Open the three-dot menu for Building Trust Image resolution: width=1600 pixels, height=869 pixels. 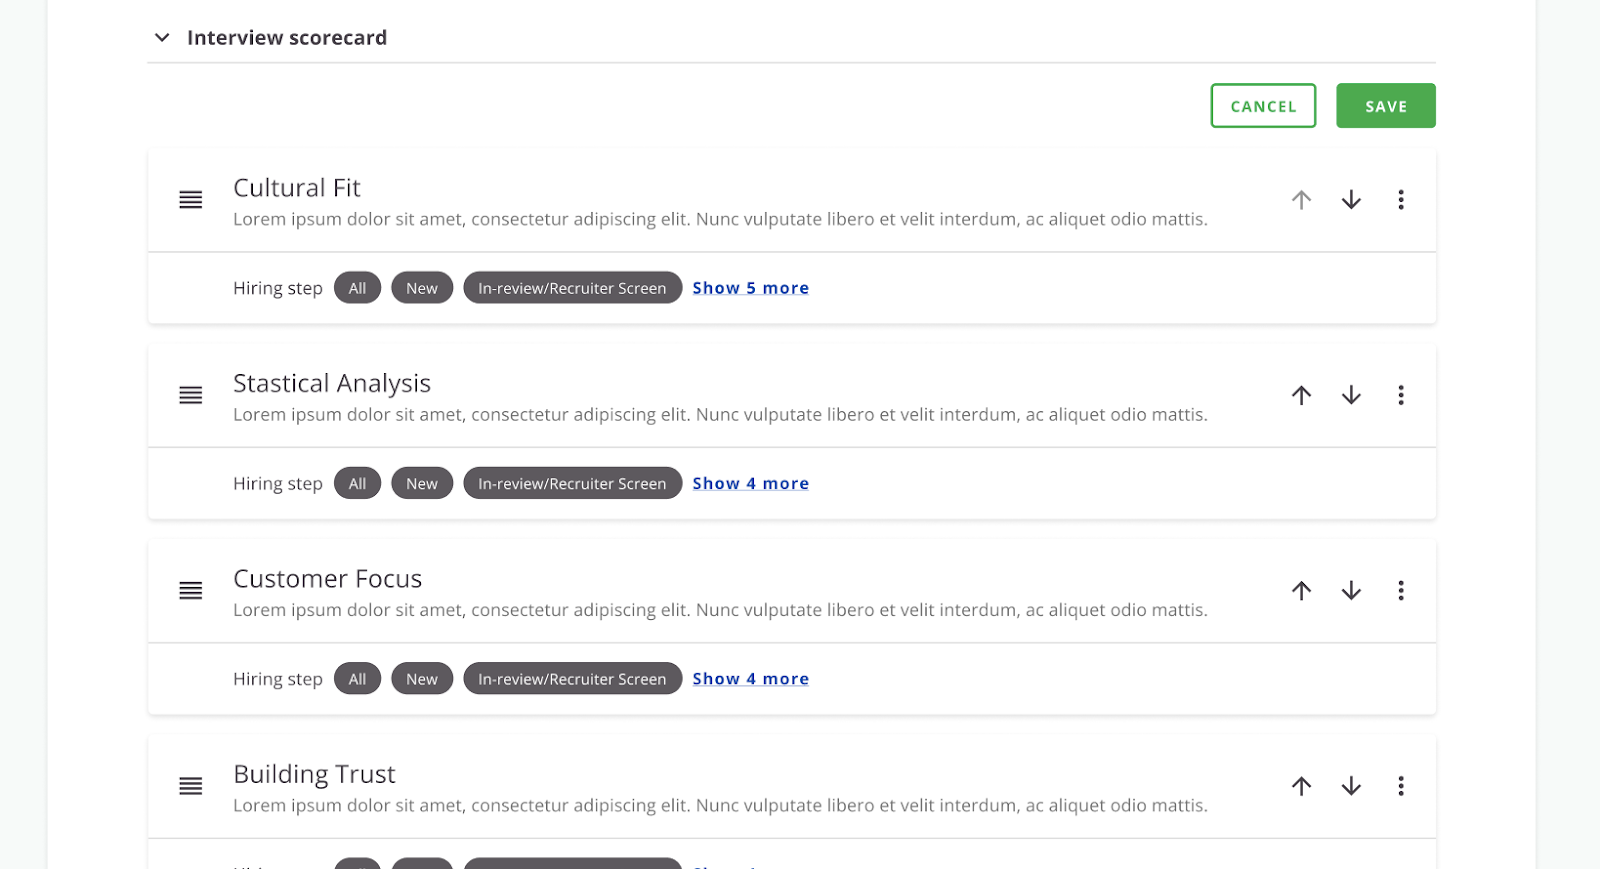pos(1401,786)
